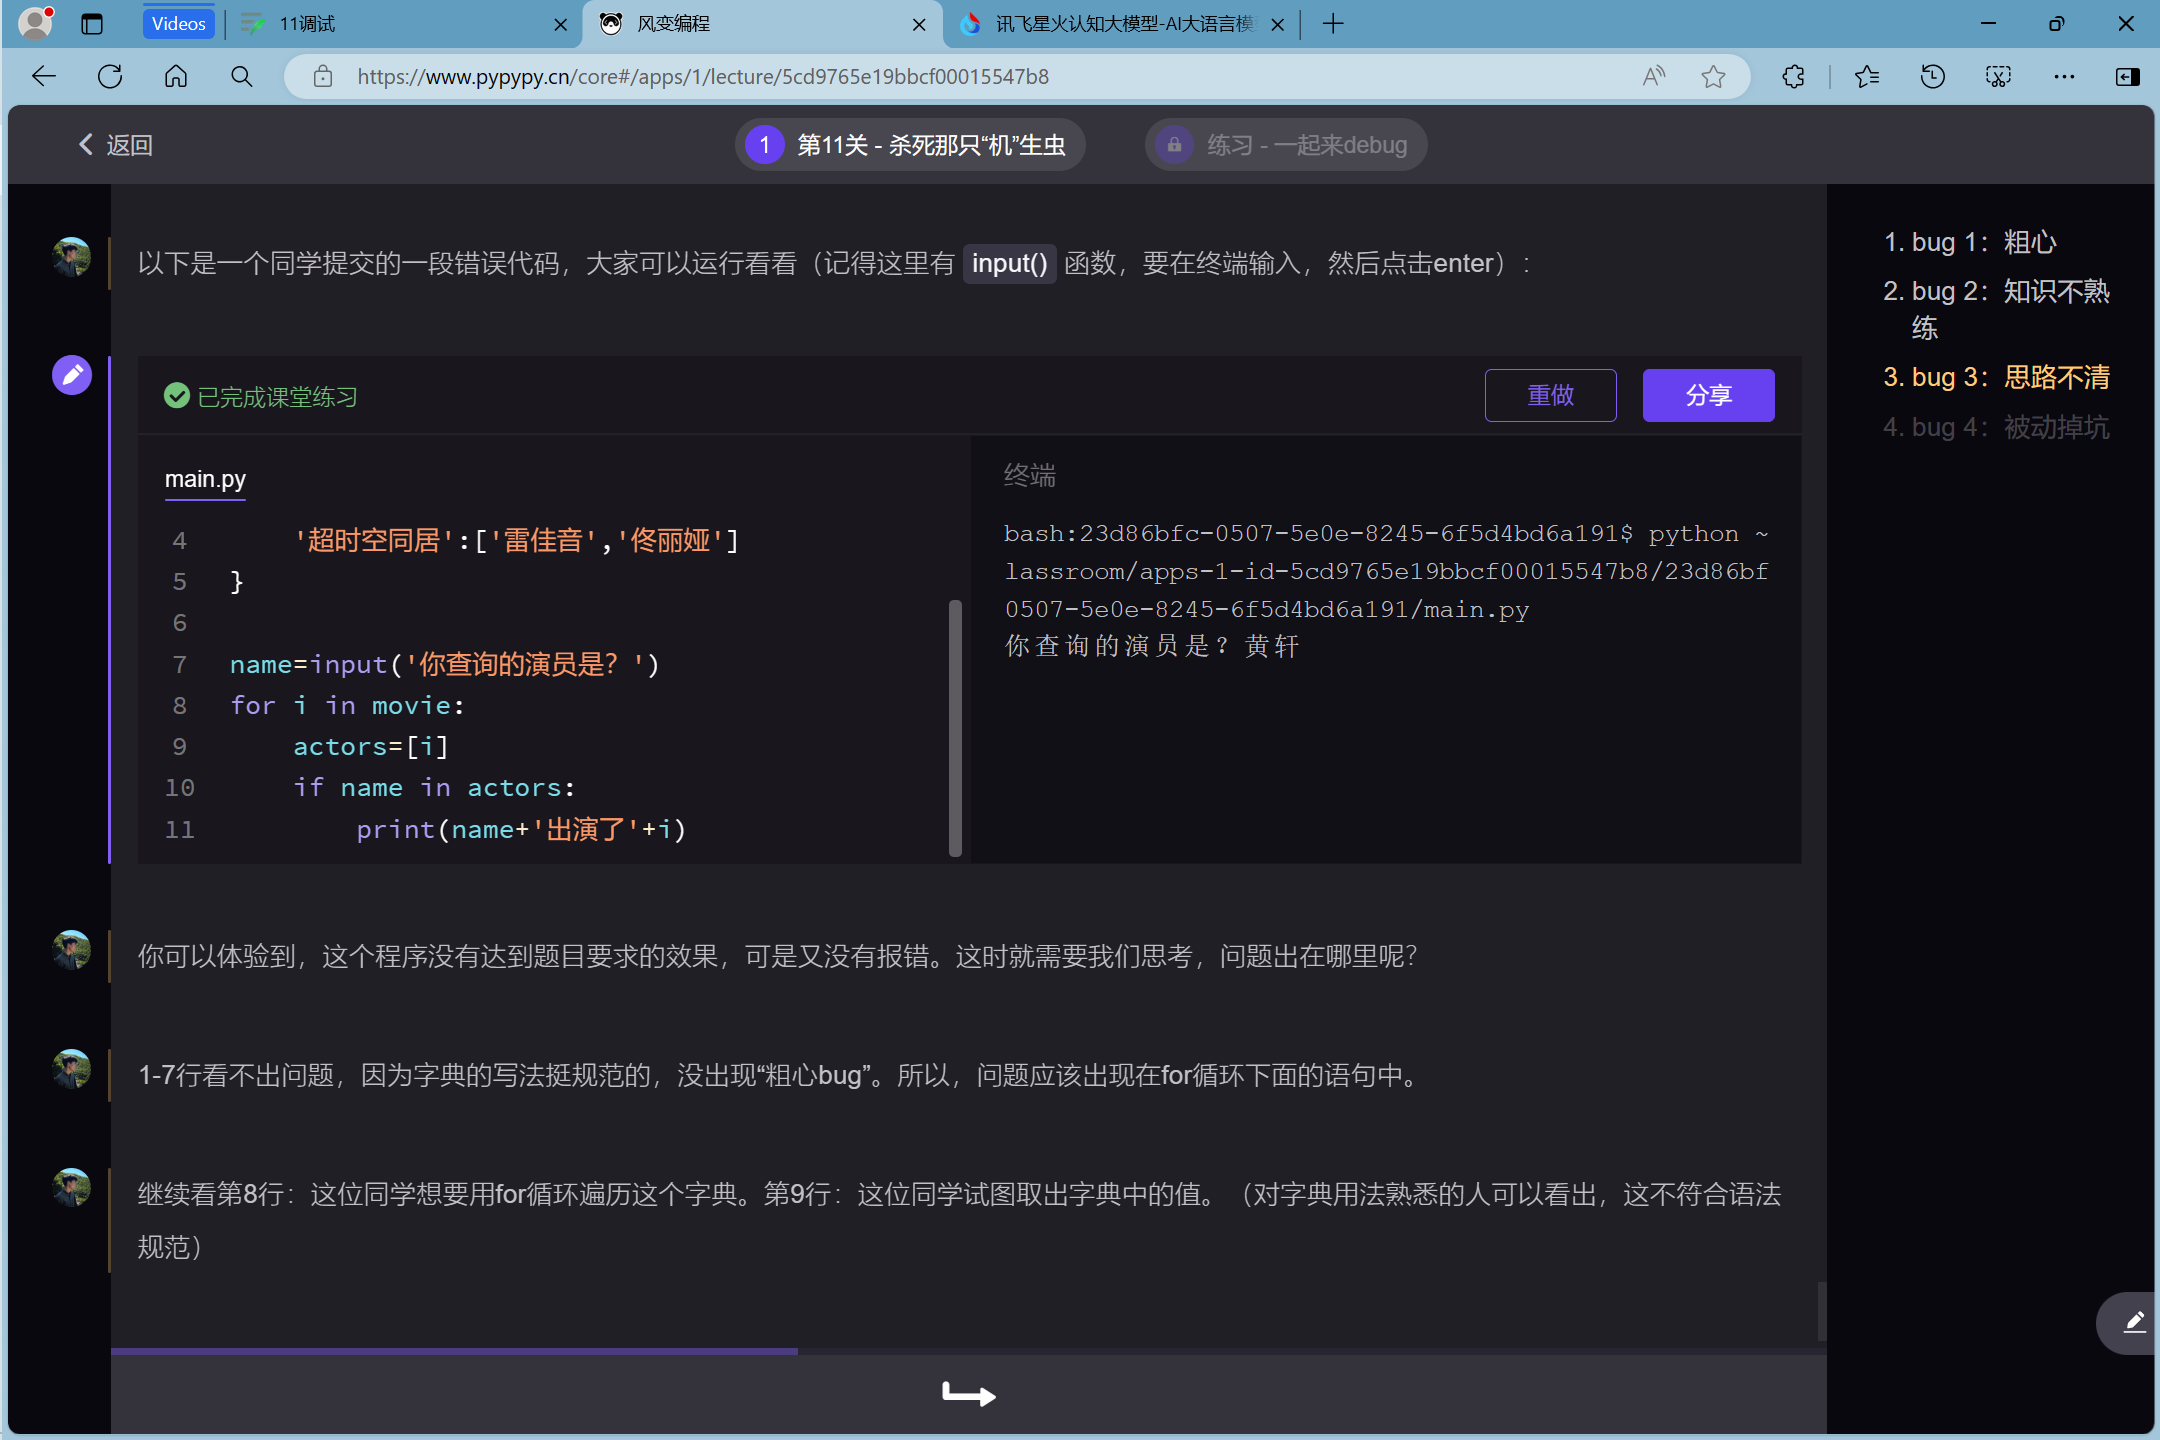Viewport: 2160px width, 1440px height.
Task: View site information lock icon
Action: click(322, 76)
